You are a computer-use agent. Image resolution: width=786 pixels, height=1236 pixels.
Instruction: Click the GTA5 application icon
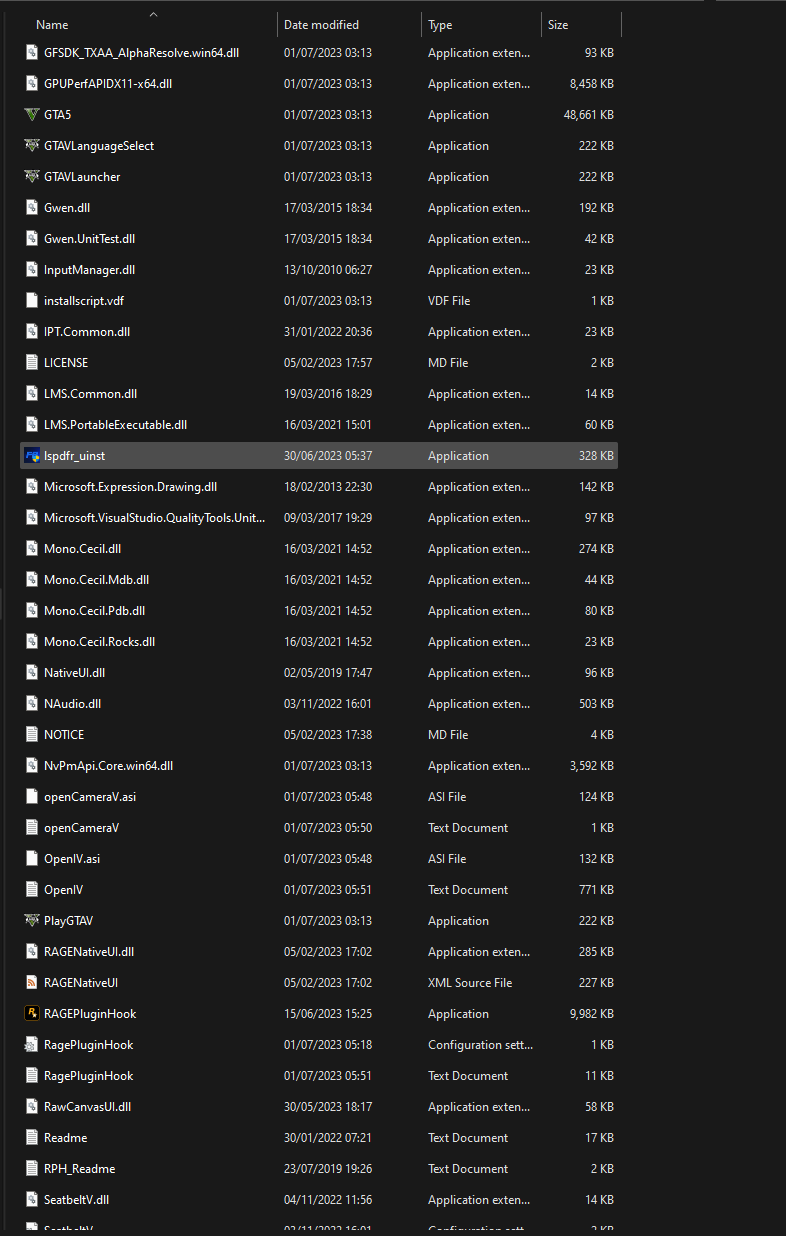coord(32,115)
